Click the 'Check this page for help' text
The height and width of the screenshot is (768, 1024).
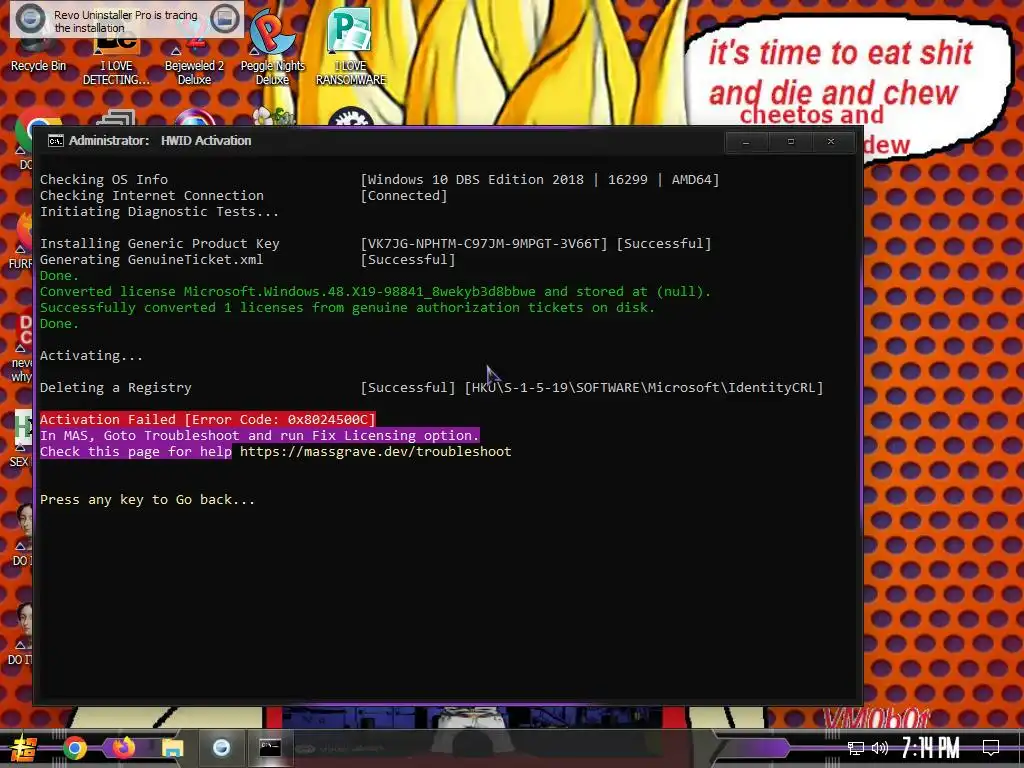click(136, 452)
